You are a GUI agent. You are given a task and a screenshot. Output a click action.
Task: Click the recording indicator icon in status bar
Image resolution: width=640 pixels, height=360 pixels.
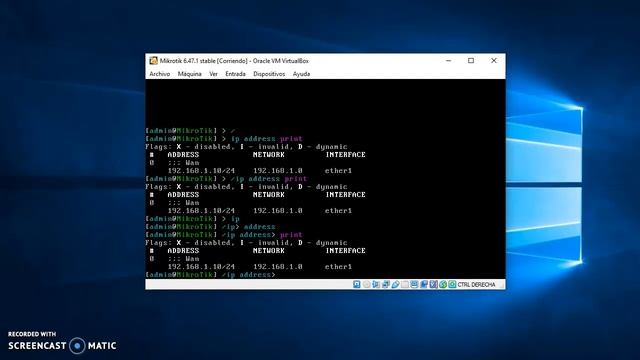(424, 284)
